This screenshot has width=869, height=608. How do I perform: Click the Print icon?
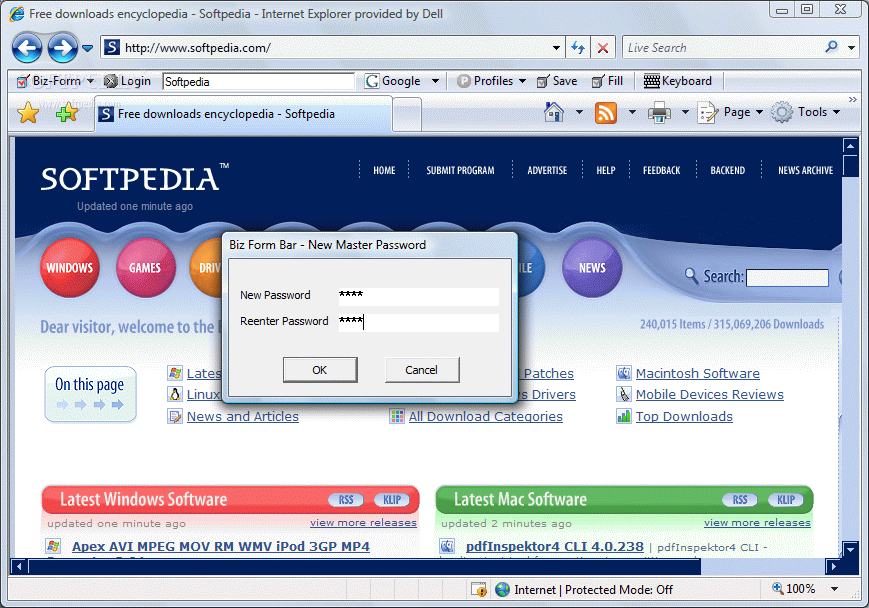(x=660, y=113)
